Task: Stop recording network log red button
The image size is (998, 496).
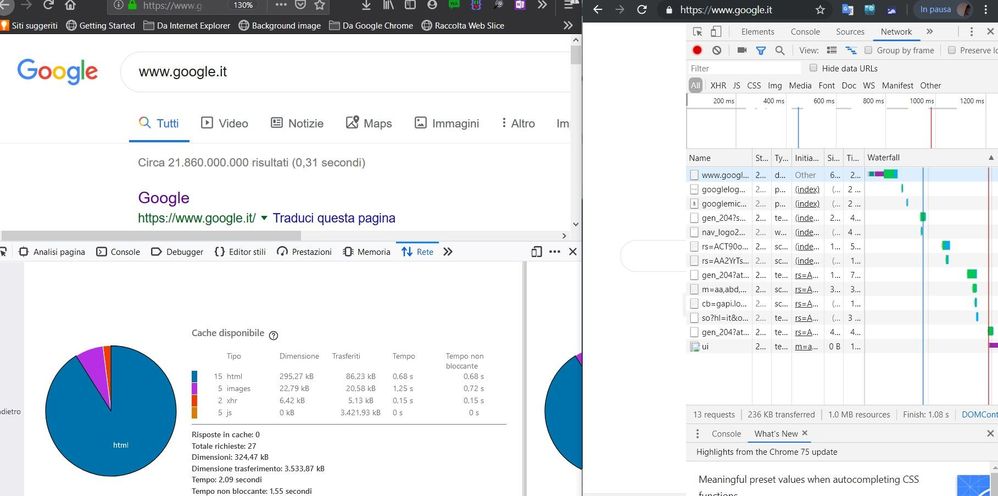Action: 698,50
